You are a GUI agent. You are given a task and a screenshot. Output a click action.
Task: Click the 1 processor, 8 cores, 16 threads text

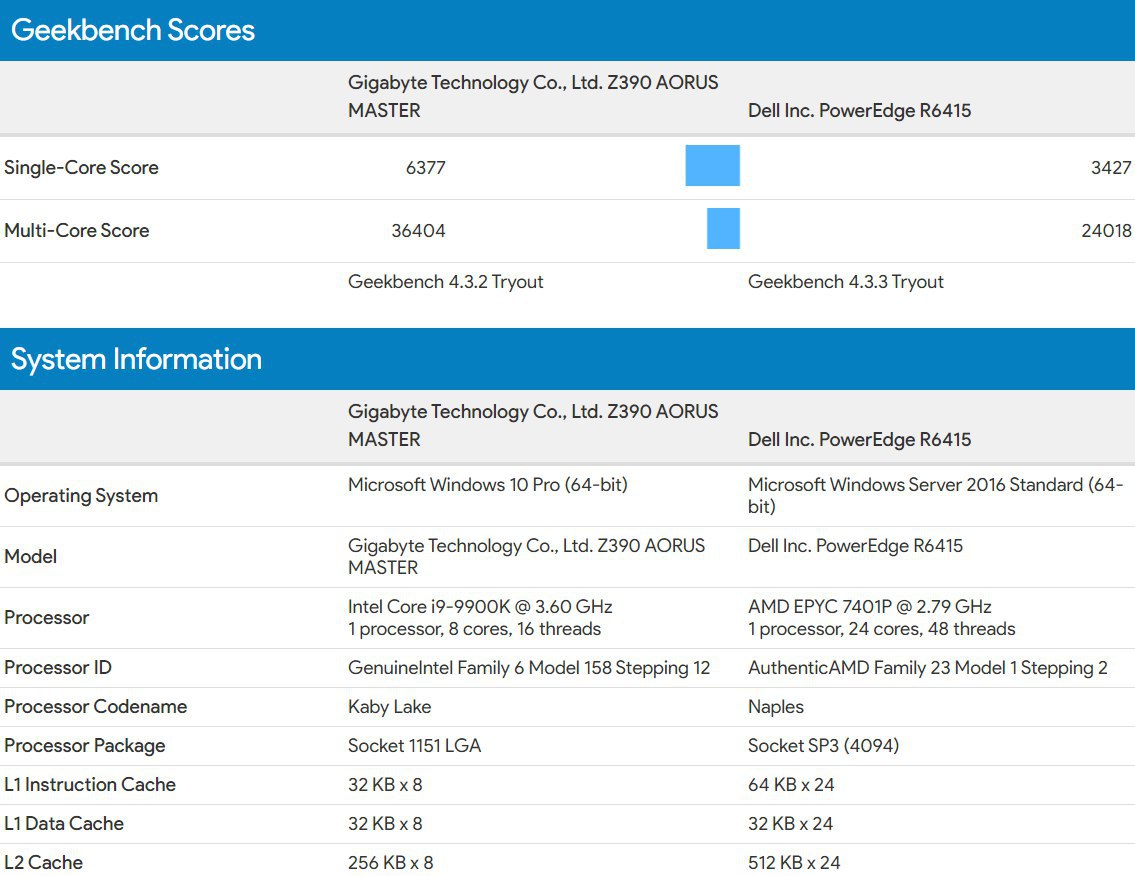(x=474, y=629)
